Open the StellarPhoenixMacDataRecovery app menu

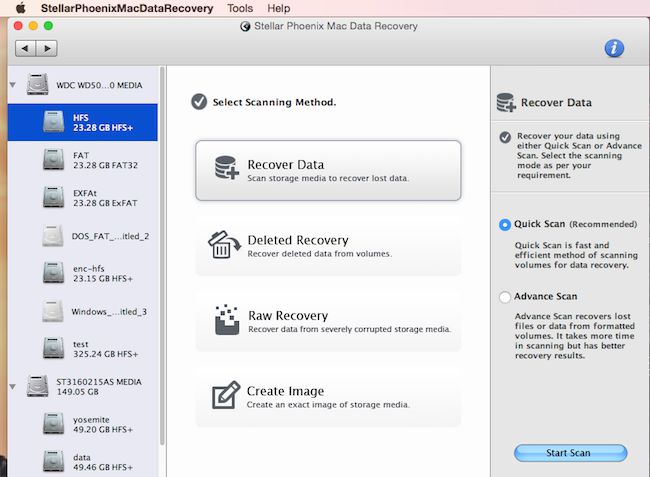(x=127, y=8)
